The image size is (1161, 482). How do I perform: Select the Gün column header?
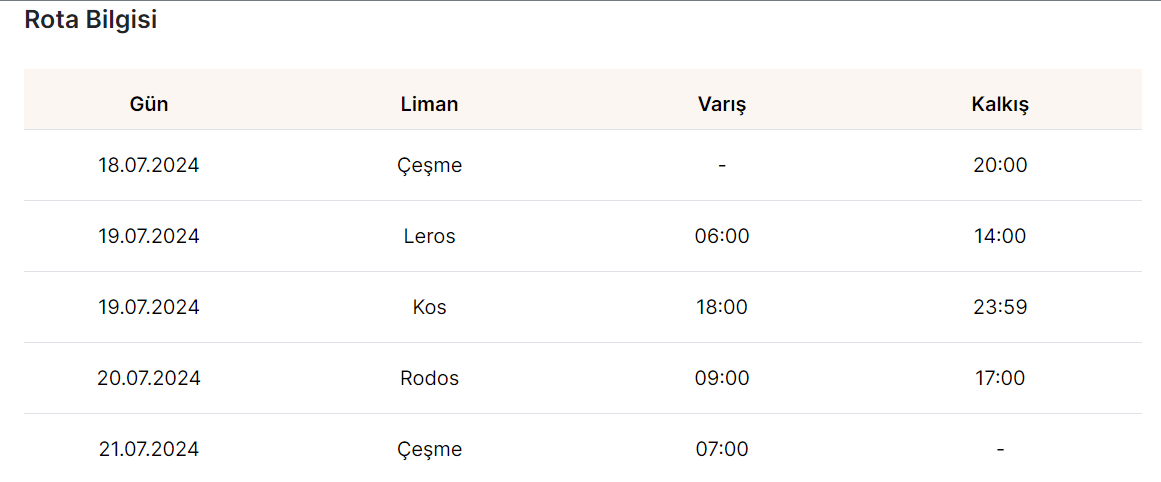click(x=149, y=104)
